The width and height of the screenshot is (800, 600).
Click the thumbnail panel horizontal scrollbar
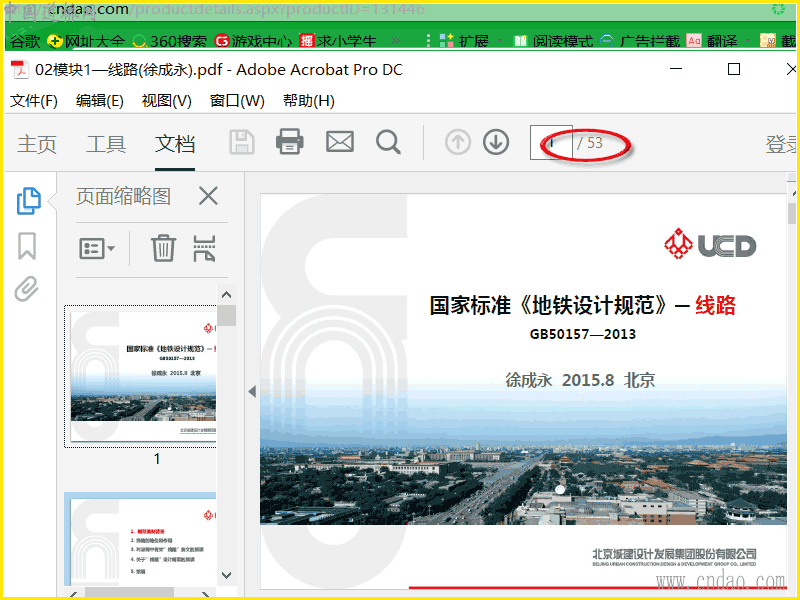coord(129,591)
